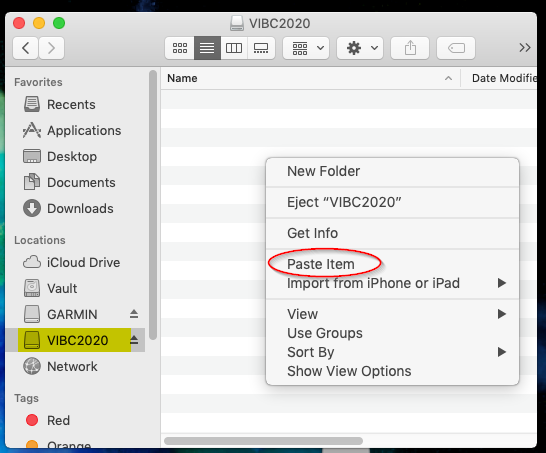Switch to column view
This screenshot has width=546, height=453.
click(234, 48)
